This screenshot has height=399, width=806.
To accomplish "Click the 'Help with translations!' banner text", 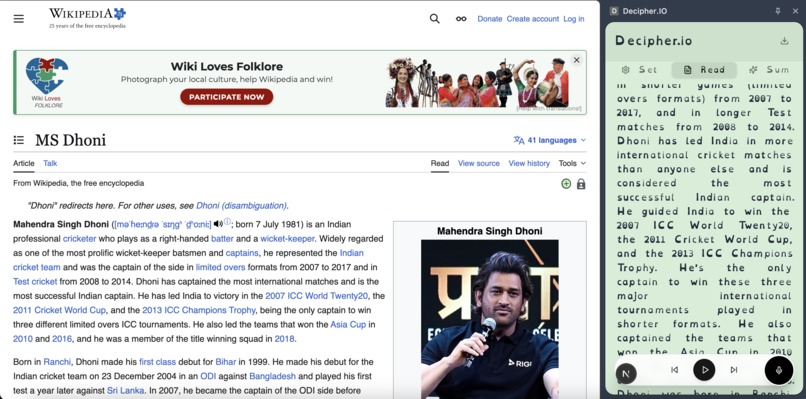I will 548,108.
